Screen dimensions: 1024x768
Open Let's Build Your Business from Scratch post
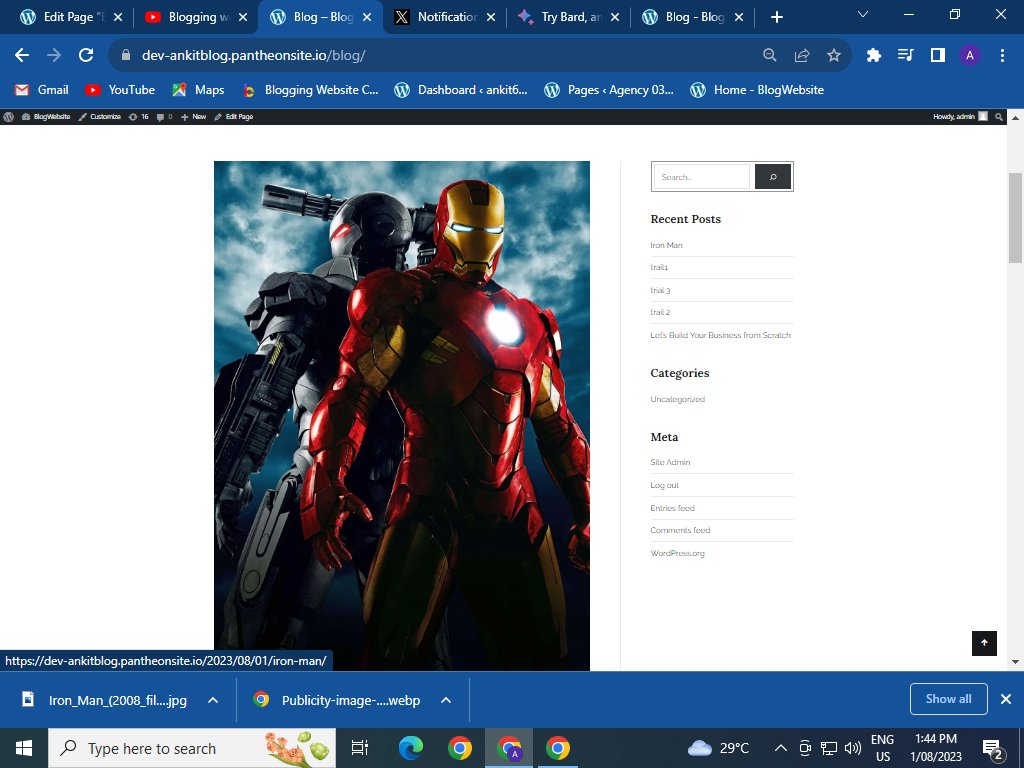(720, 335)
